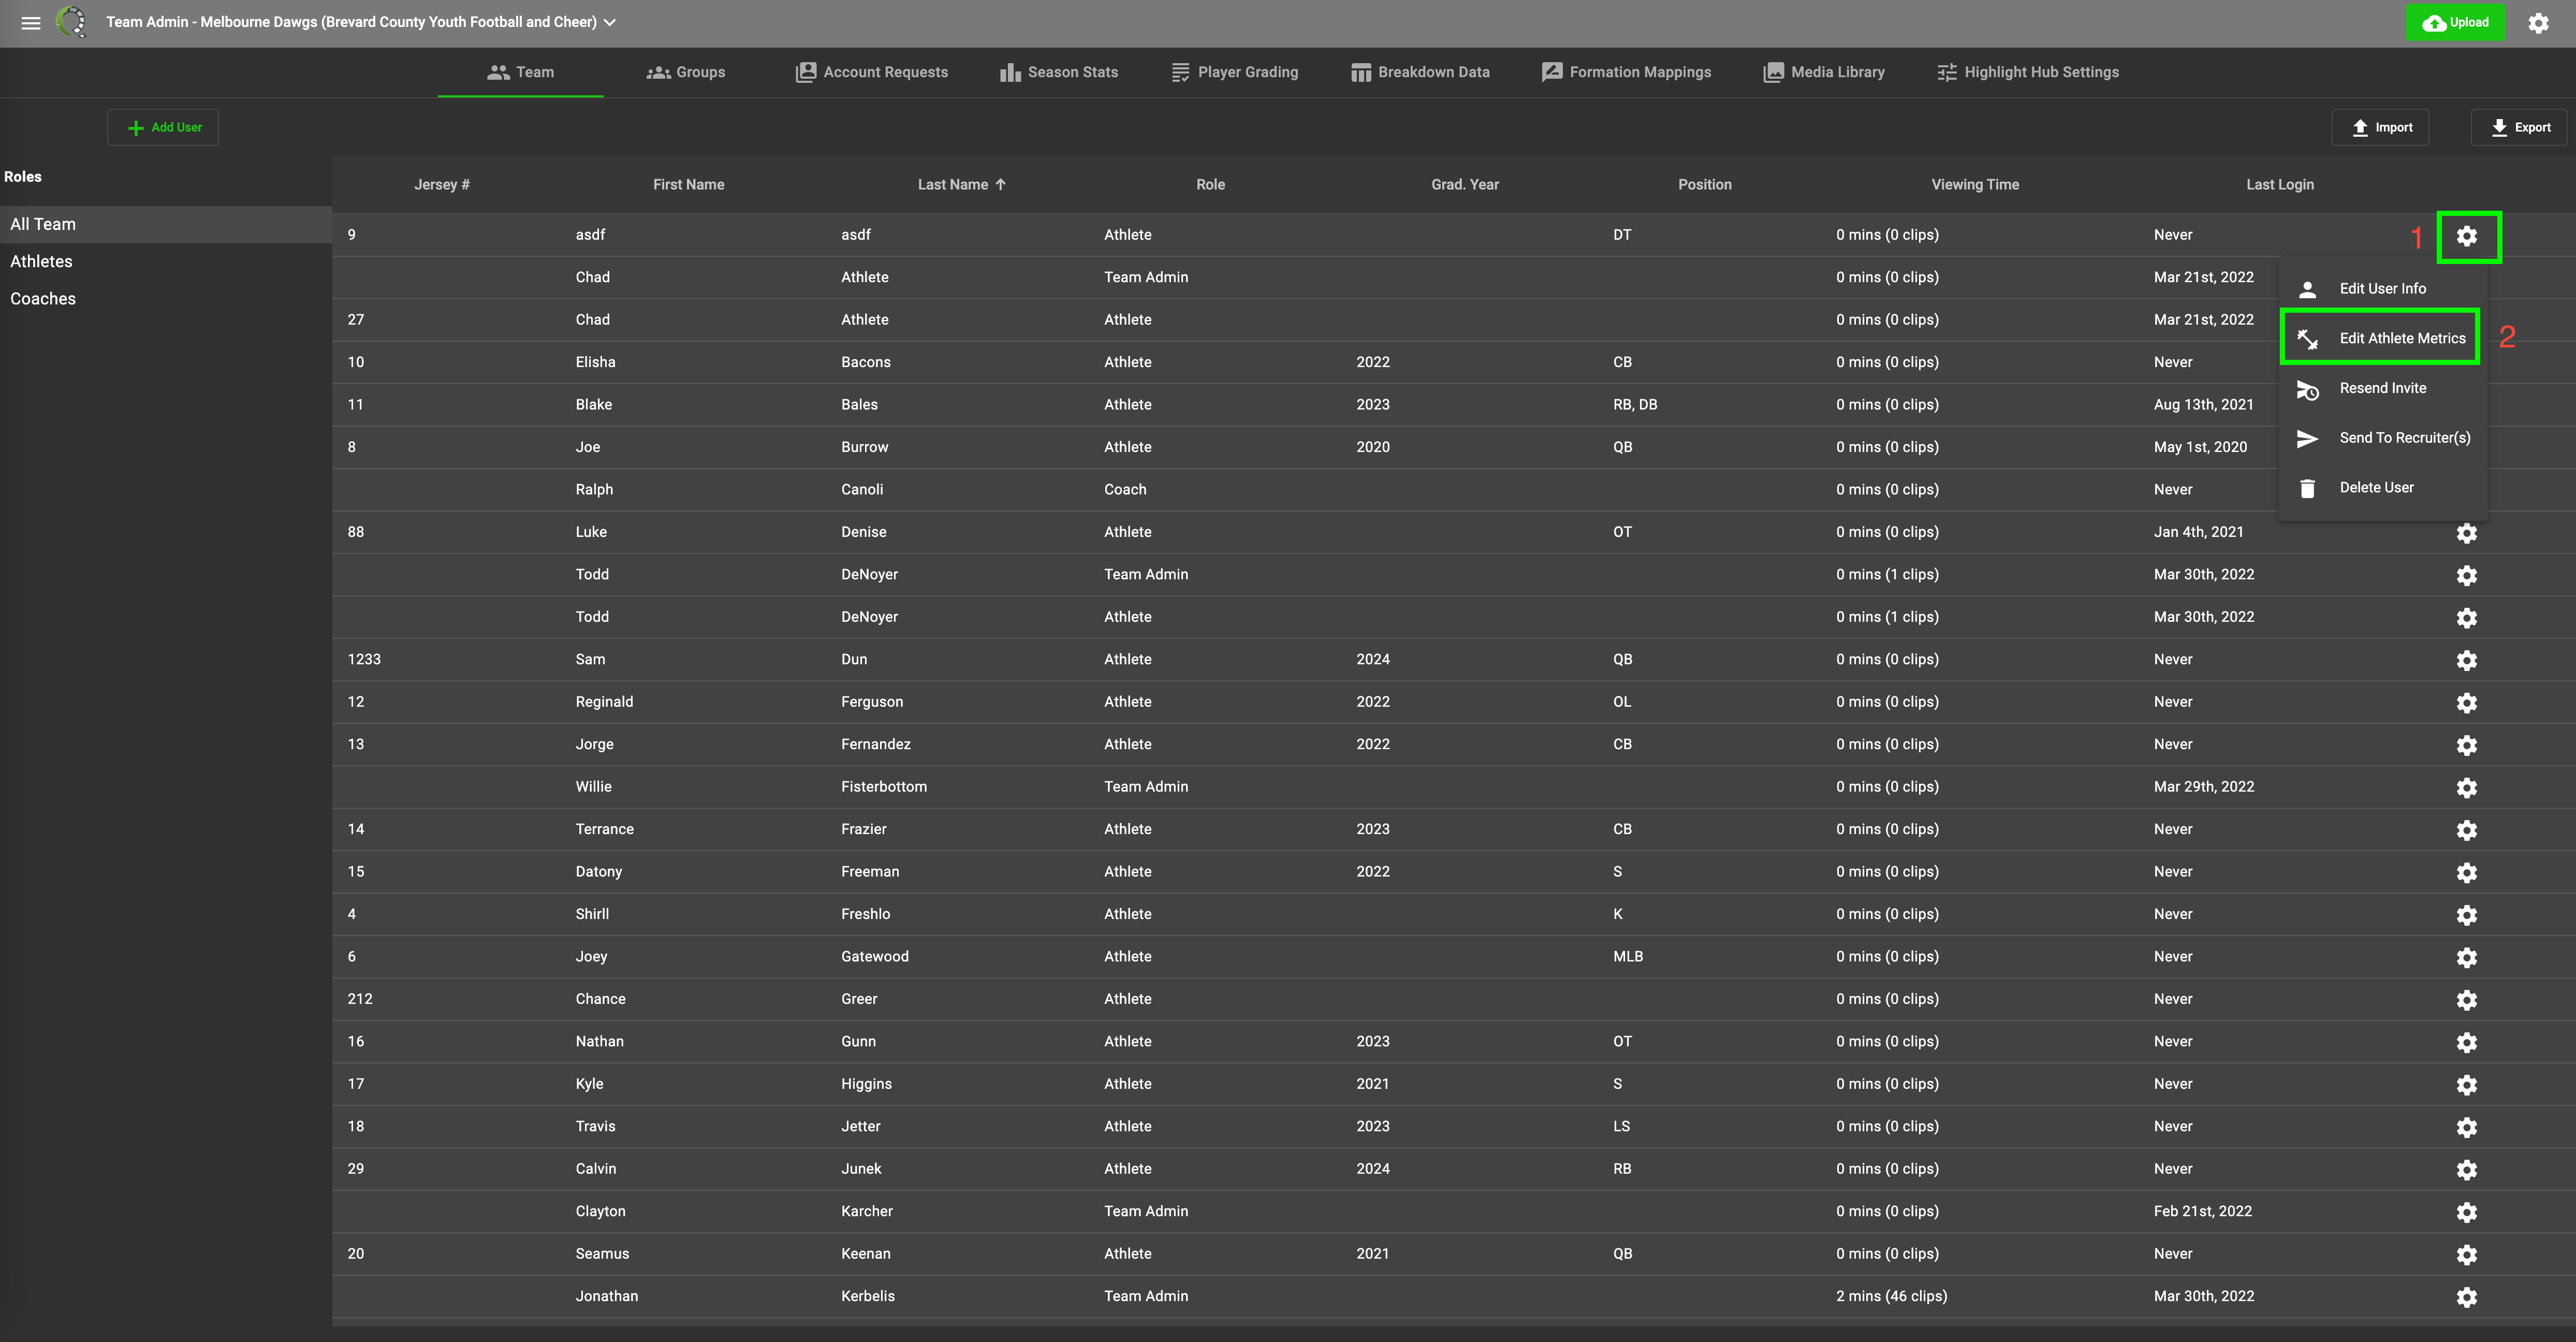
Task: Click the top-right settings gear icon
Action: point(2538,22)
